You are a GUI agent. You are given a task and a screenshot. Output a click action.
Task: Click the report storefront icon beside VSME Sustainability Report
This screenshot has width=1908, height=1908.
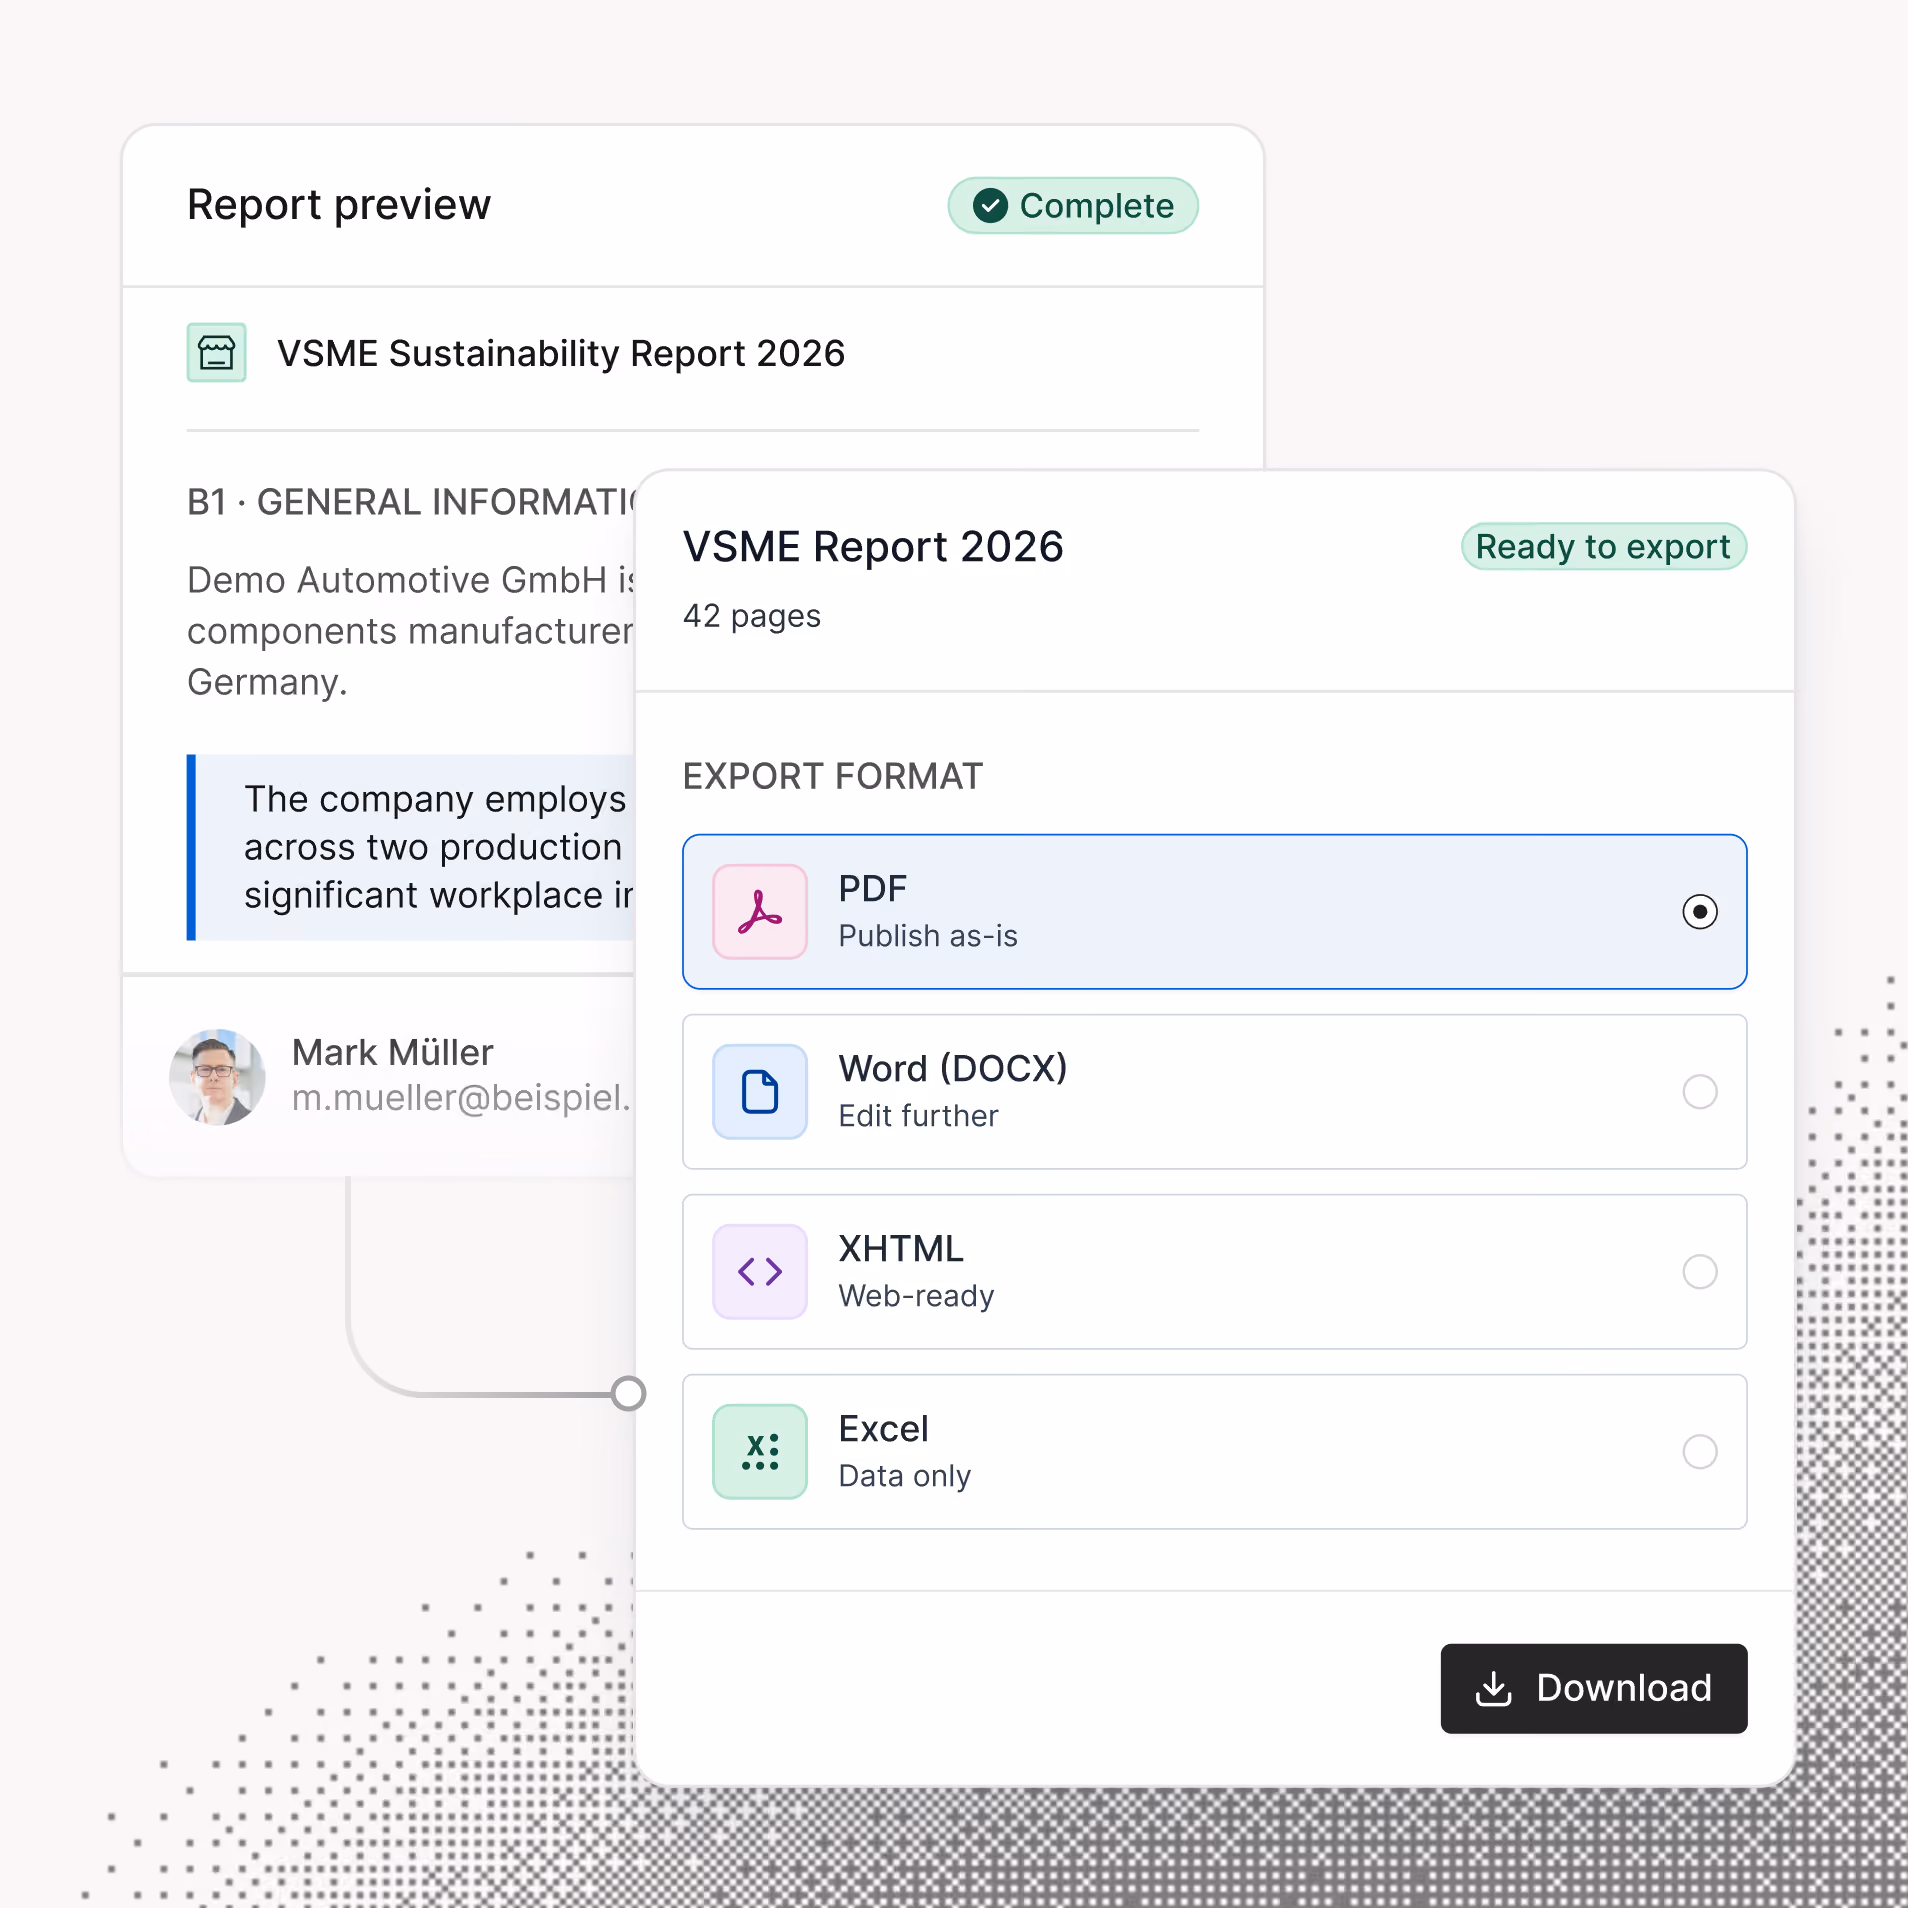pyautogui.click(x=217, y=353)
